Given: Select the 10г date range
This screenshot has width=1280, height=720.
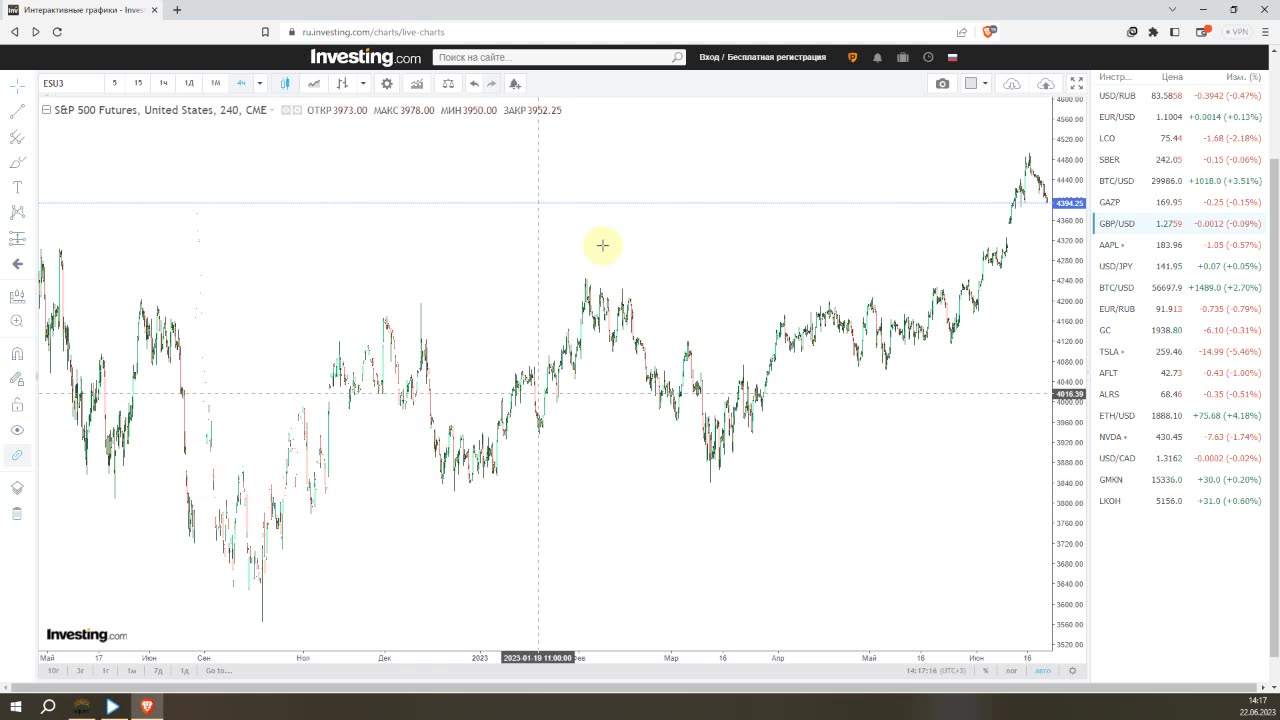Looking at the screenshot, I should 53,671.
